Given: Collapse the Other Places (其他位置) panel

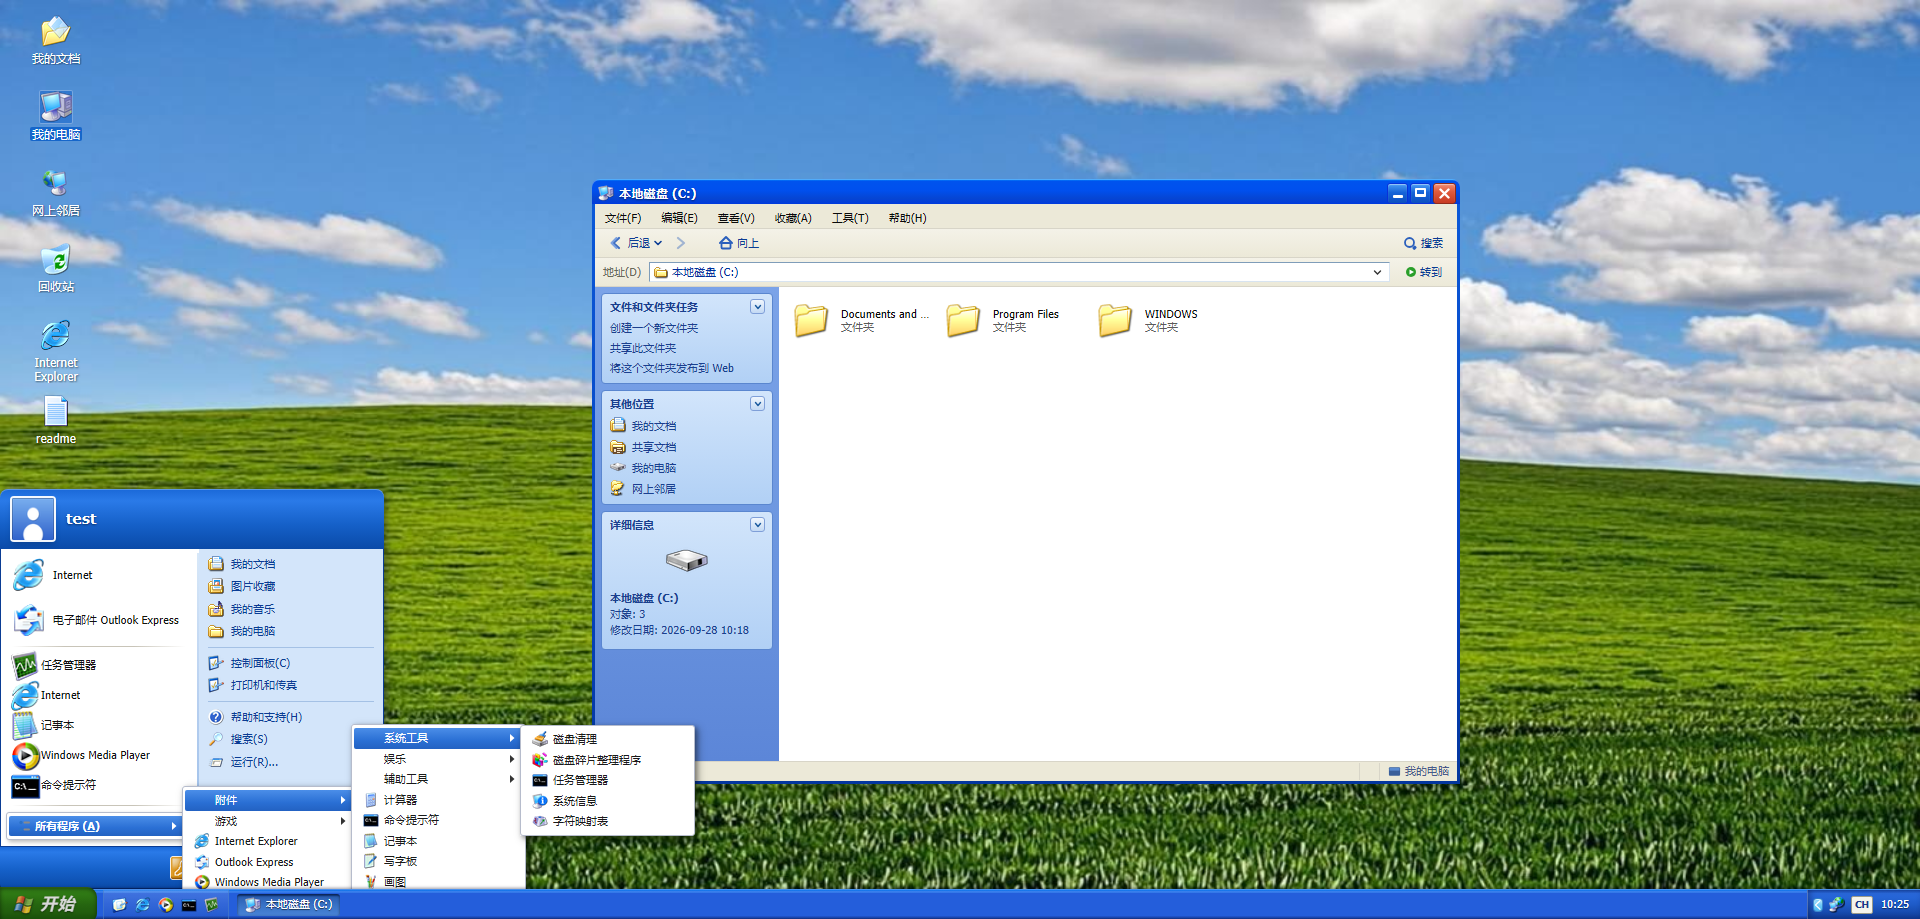Looking at the screenshot, I should (x=757, y=404).
